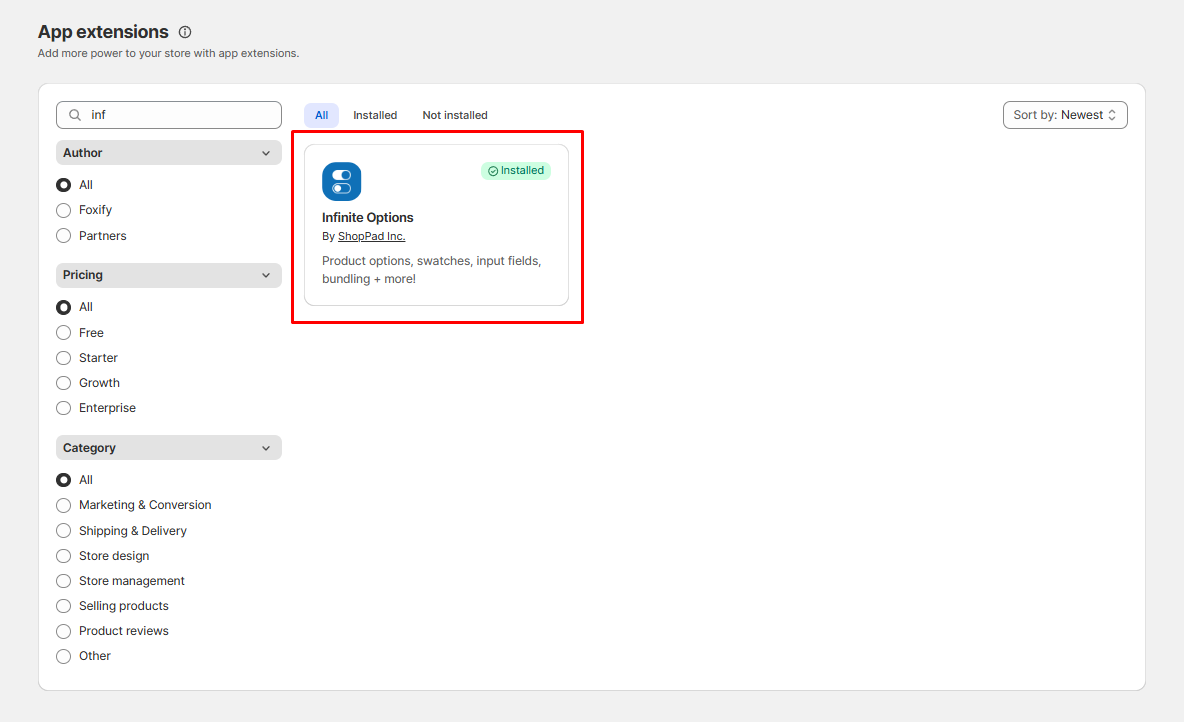Open the Sort by Newest dropdown
The height and width of the screenshot is (722, 1184).
pyautogui.click(x=1064, y=115)
